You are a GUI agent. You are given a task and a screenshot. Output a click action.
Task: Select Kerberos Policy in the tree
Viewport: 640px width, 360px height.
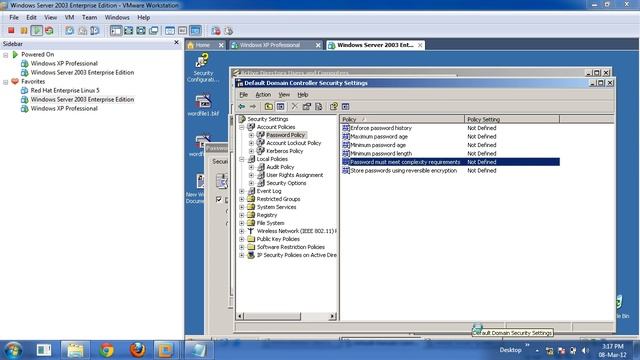[x=284, y=151]
